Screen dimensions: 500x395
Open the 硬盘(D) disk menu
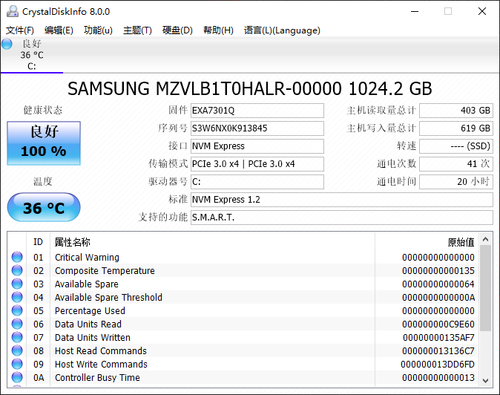(x=177, y=30)
